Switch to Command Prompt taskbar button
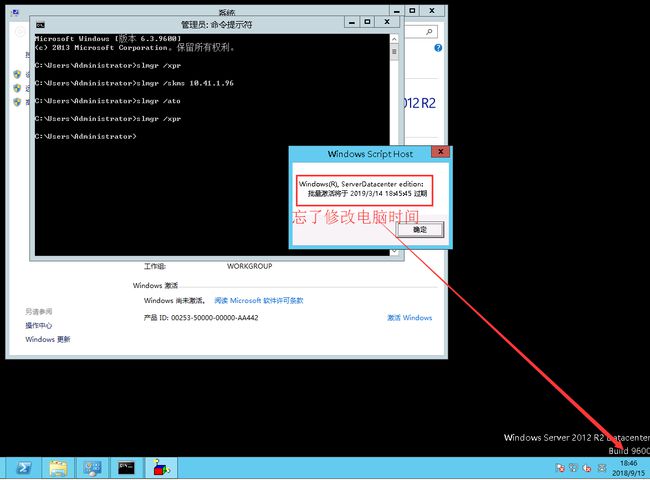 tap(126, 468)
